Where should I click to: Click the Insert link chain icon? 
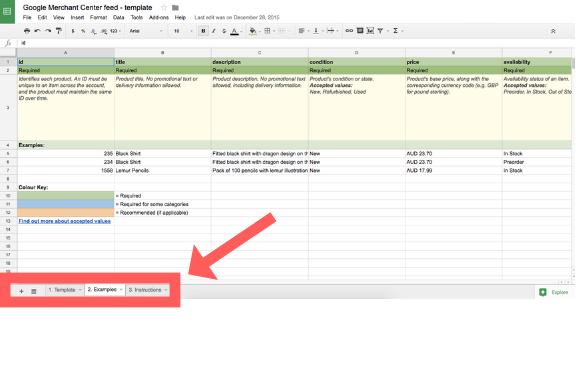(x=349, y=31)
